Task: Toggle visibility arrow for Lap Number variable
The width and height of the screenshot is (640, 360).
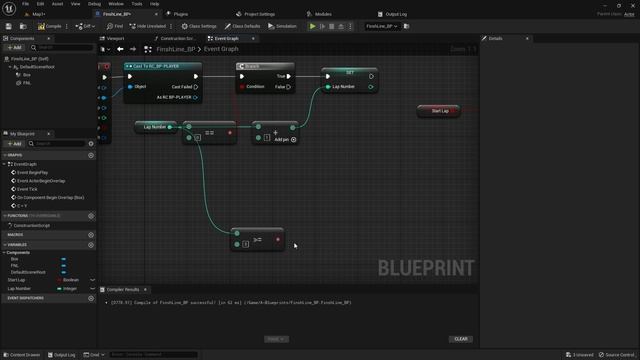Action: pyautogui.click(x=92, y=289)
